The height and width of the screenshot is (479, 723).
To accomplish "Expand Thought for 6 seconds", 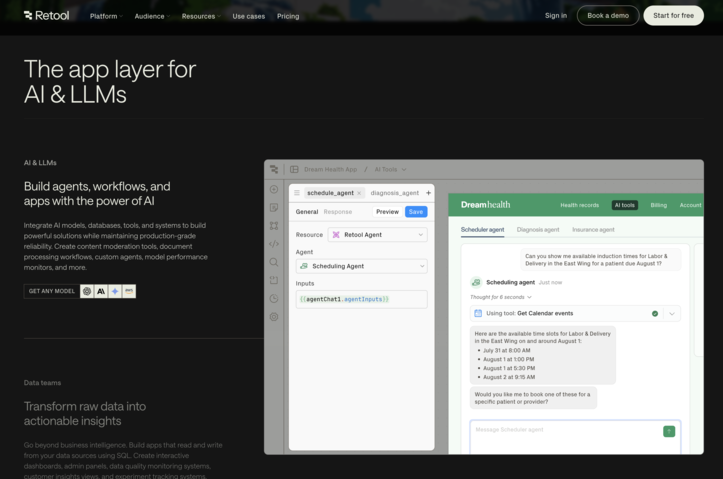I will click(501, 297).
